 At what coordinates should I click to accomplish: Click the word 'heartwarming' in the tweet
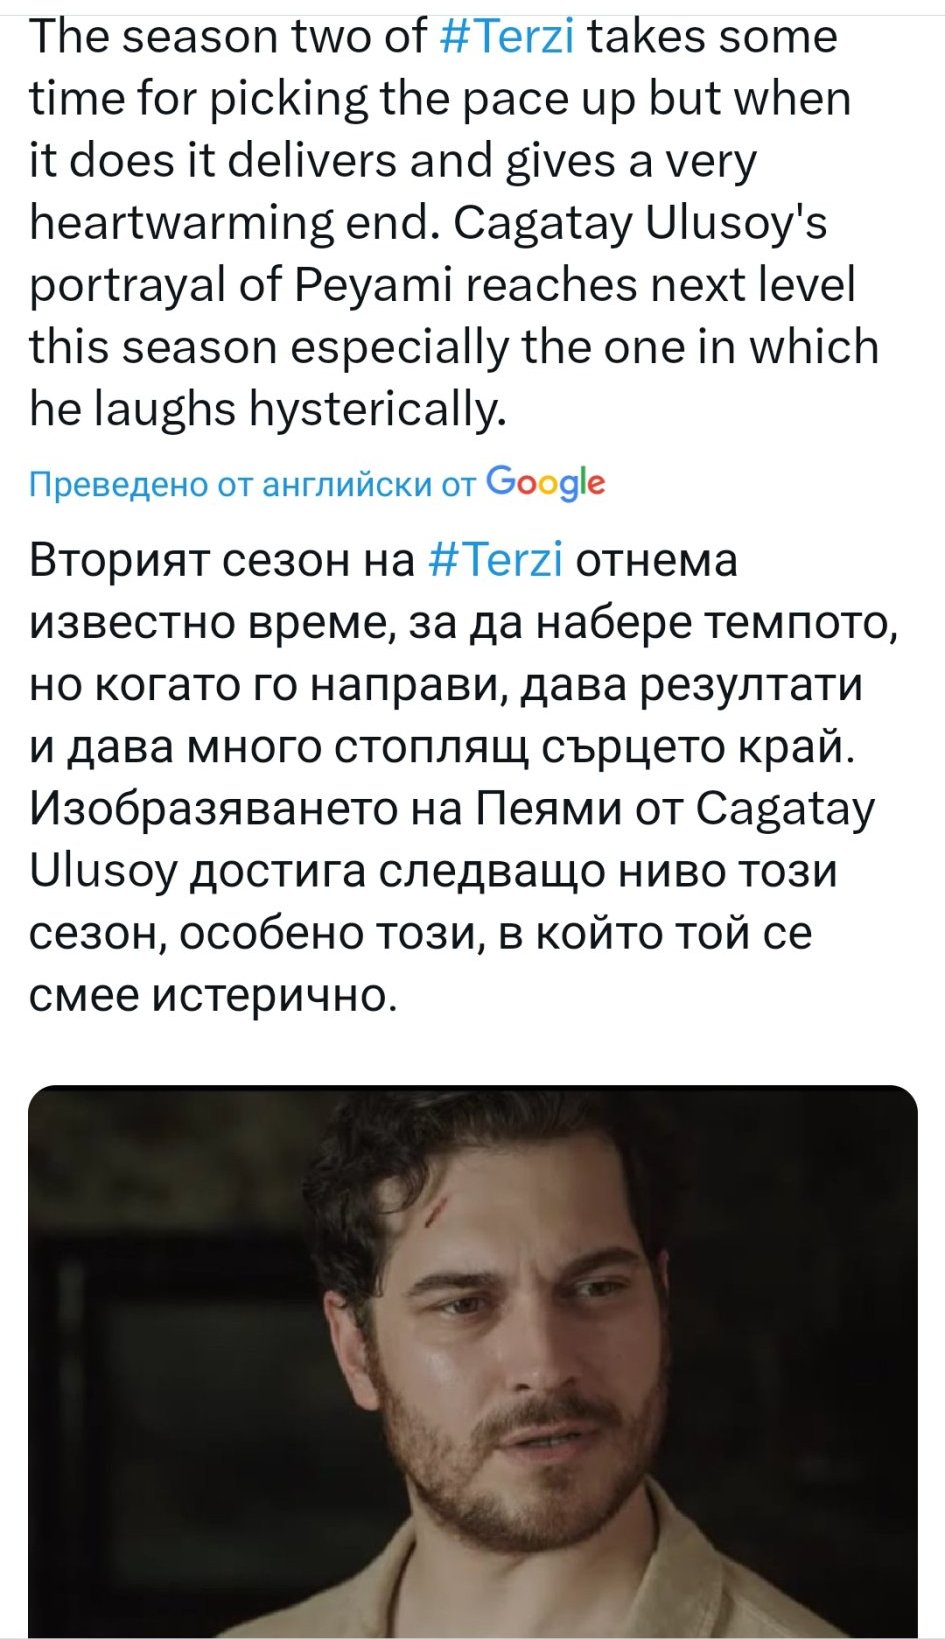[181, 224]
